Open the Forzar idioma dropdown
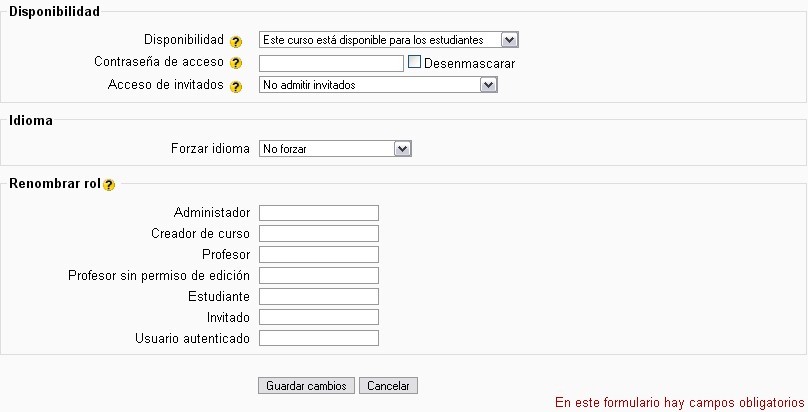The width and height of the screenshot is (808, 412). (335, 149)
